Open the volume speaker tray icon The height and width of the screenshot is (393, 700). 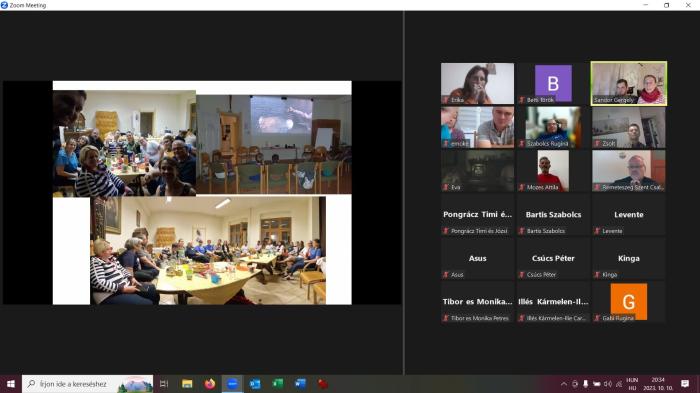pyautogui.click(x=608, y=384)
